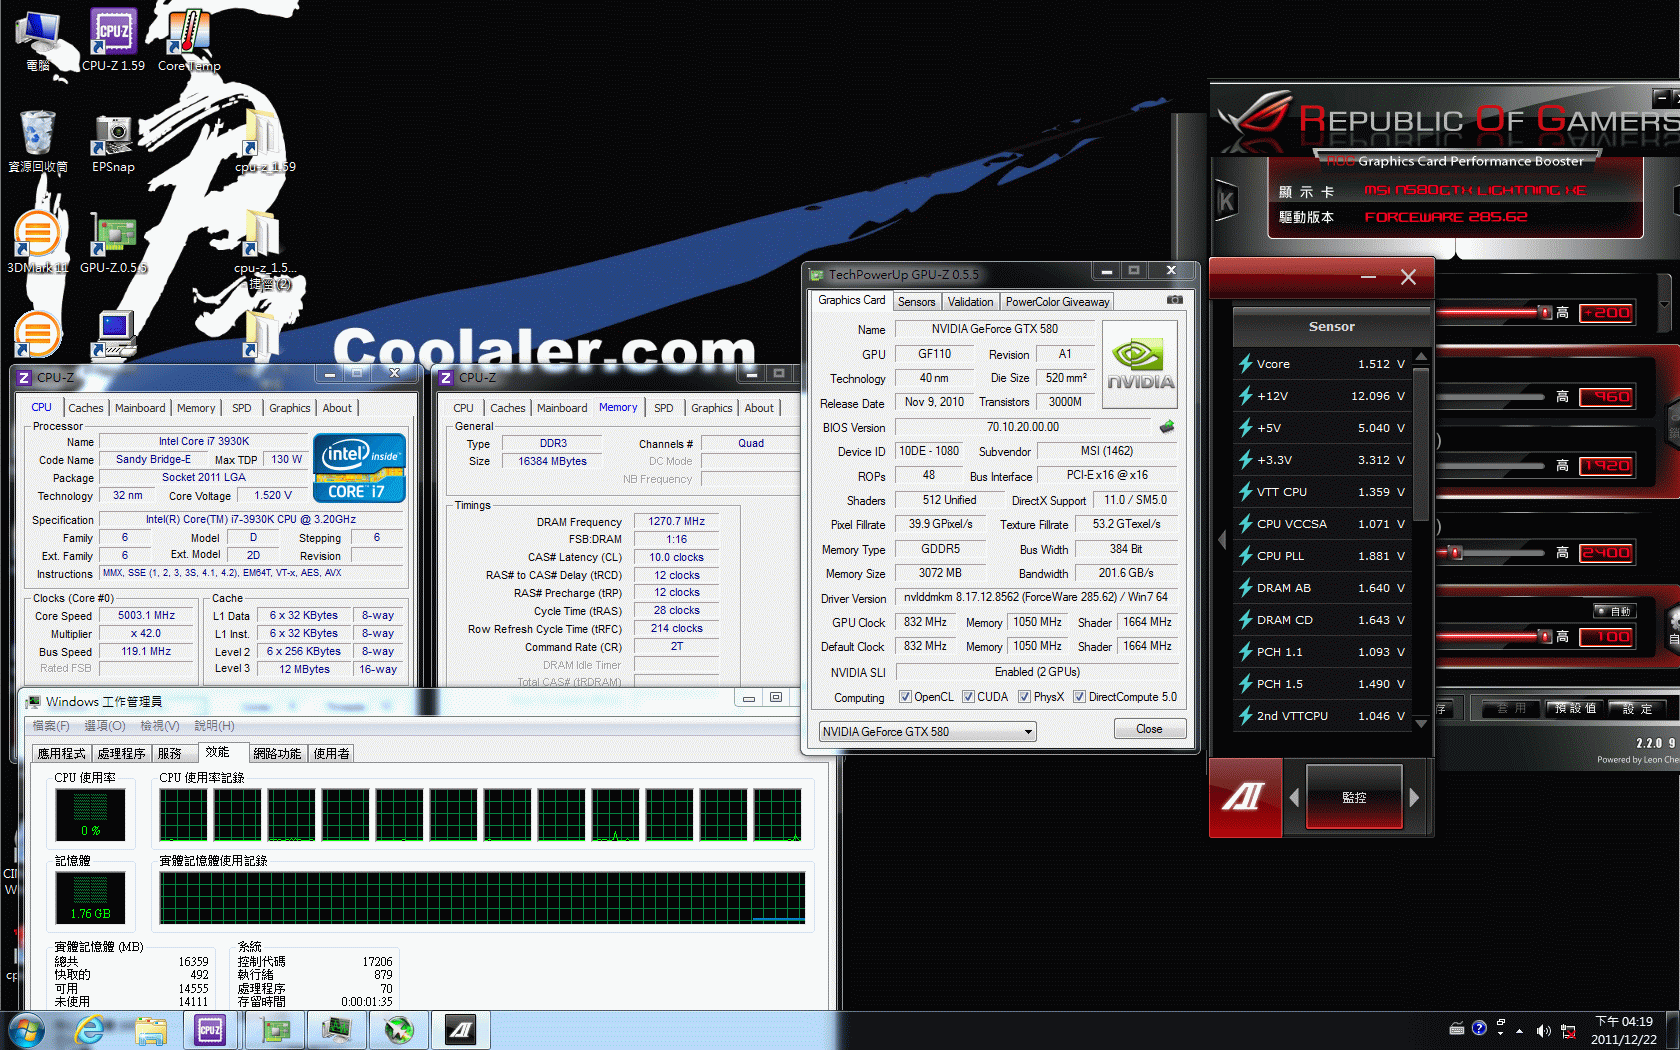Select the Vcore sensor row
Screen dimensions: 1680x1050
click(x=1323, y=364)
